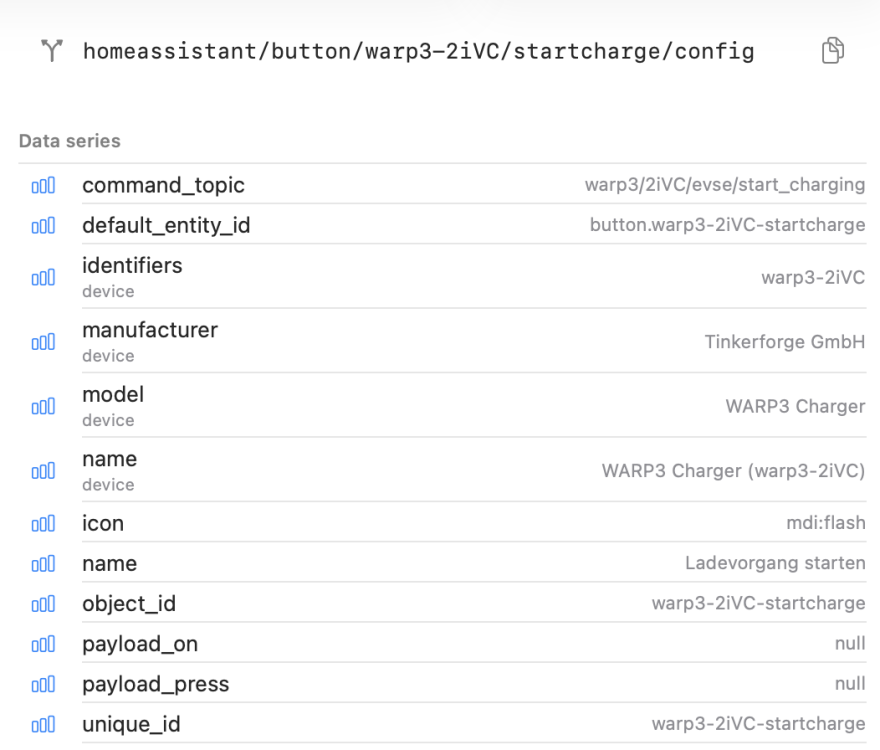Copy the topic path using the copy icon
The height and width of the screenshot is (750, 880).
click(x=833, y=51)
